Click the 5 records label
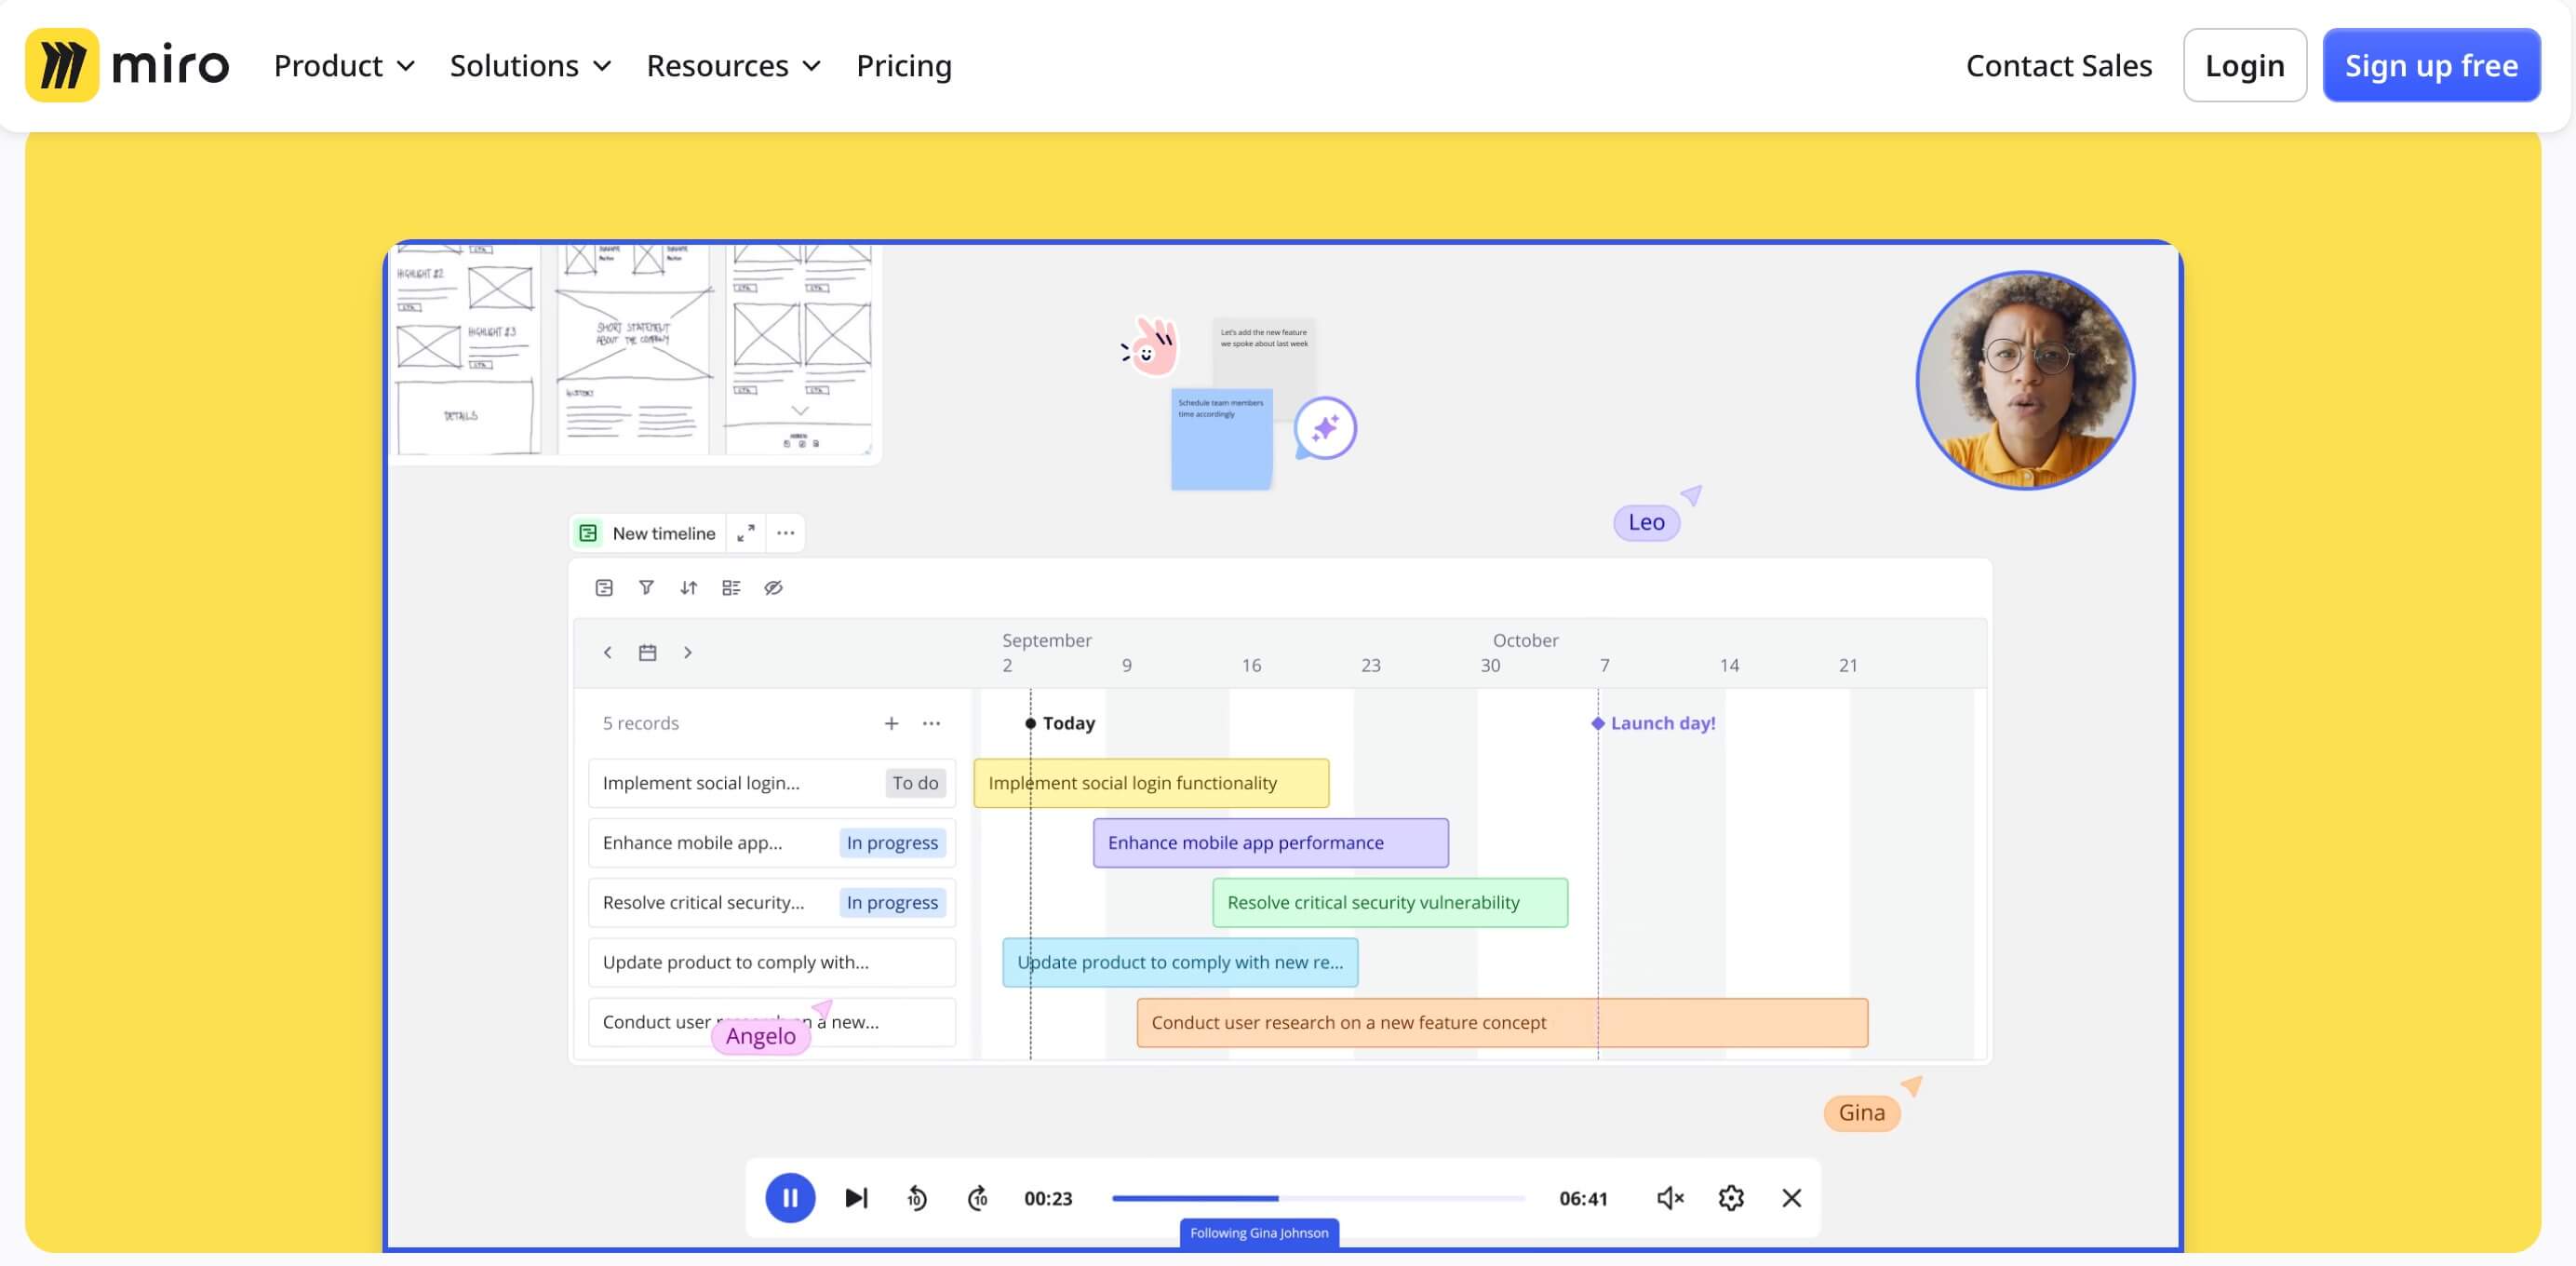 click(x=640, y=723)
